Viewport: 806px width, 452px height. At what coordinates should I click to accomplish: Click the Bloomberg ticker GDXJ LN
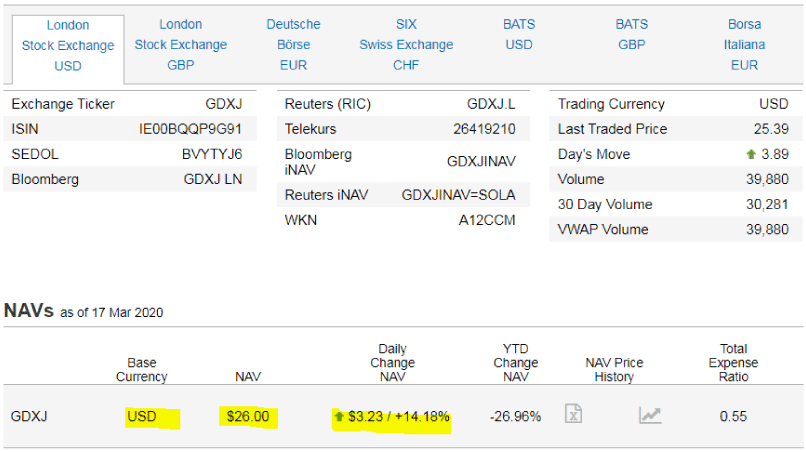(213, 179)
